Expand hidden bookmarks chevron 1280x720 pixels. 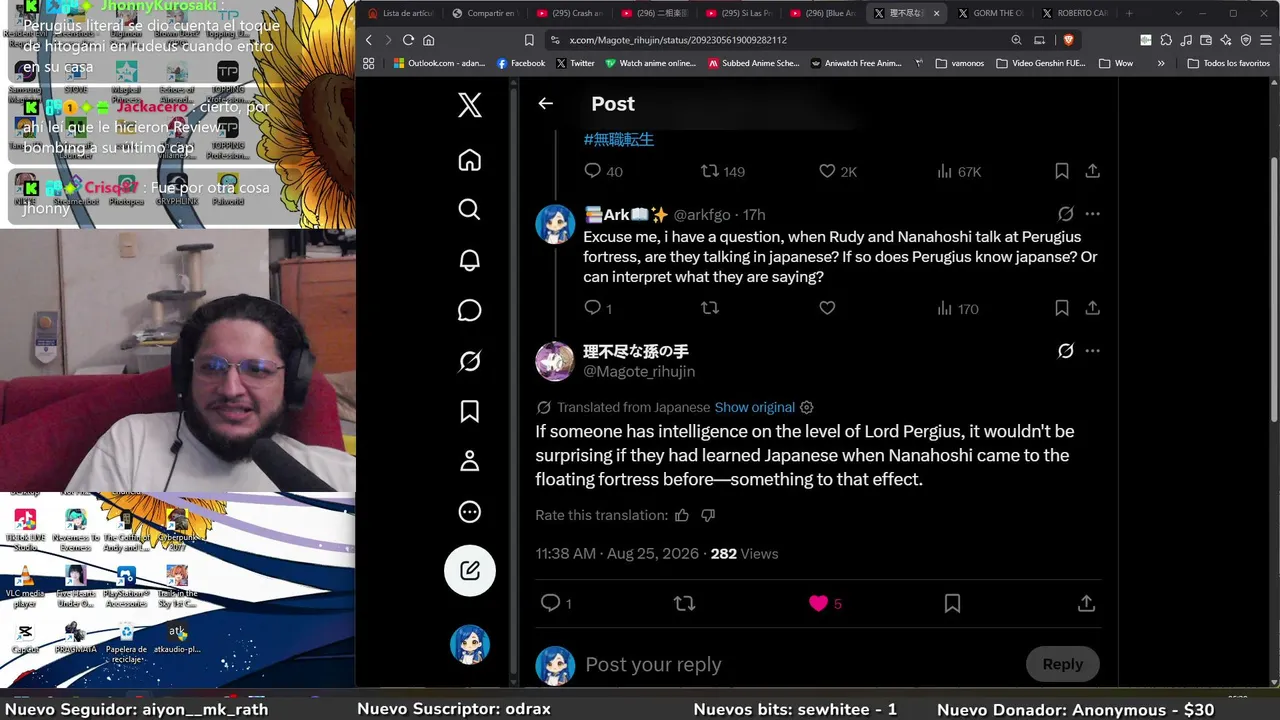click(1161, 63)
